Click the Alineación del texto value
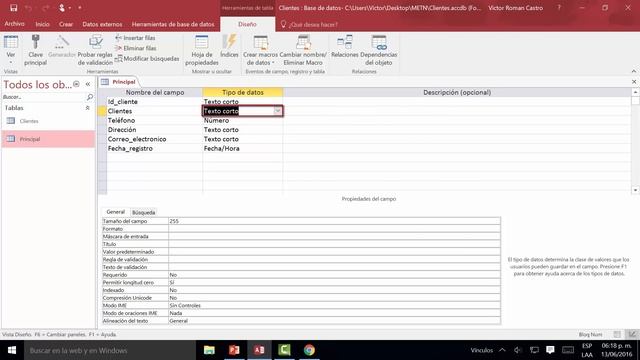Image resolution: width=640 pixels, height=360 pixels. coord(334,321)
